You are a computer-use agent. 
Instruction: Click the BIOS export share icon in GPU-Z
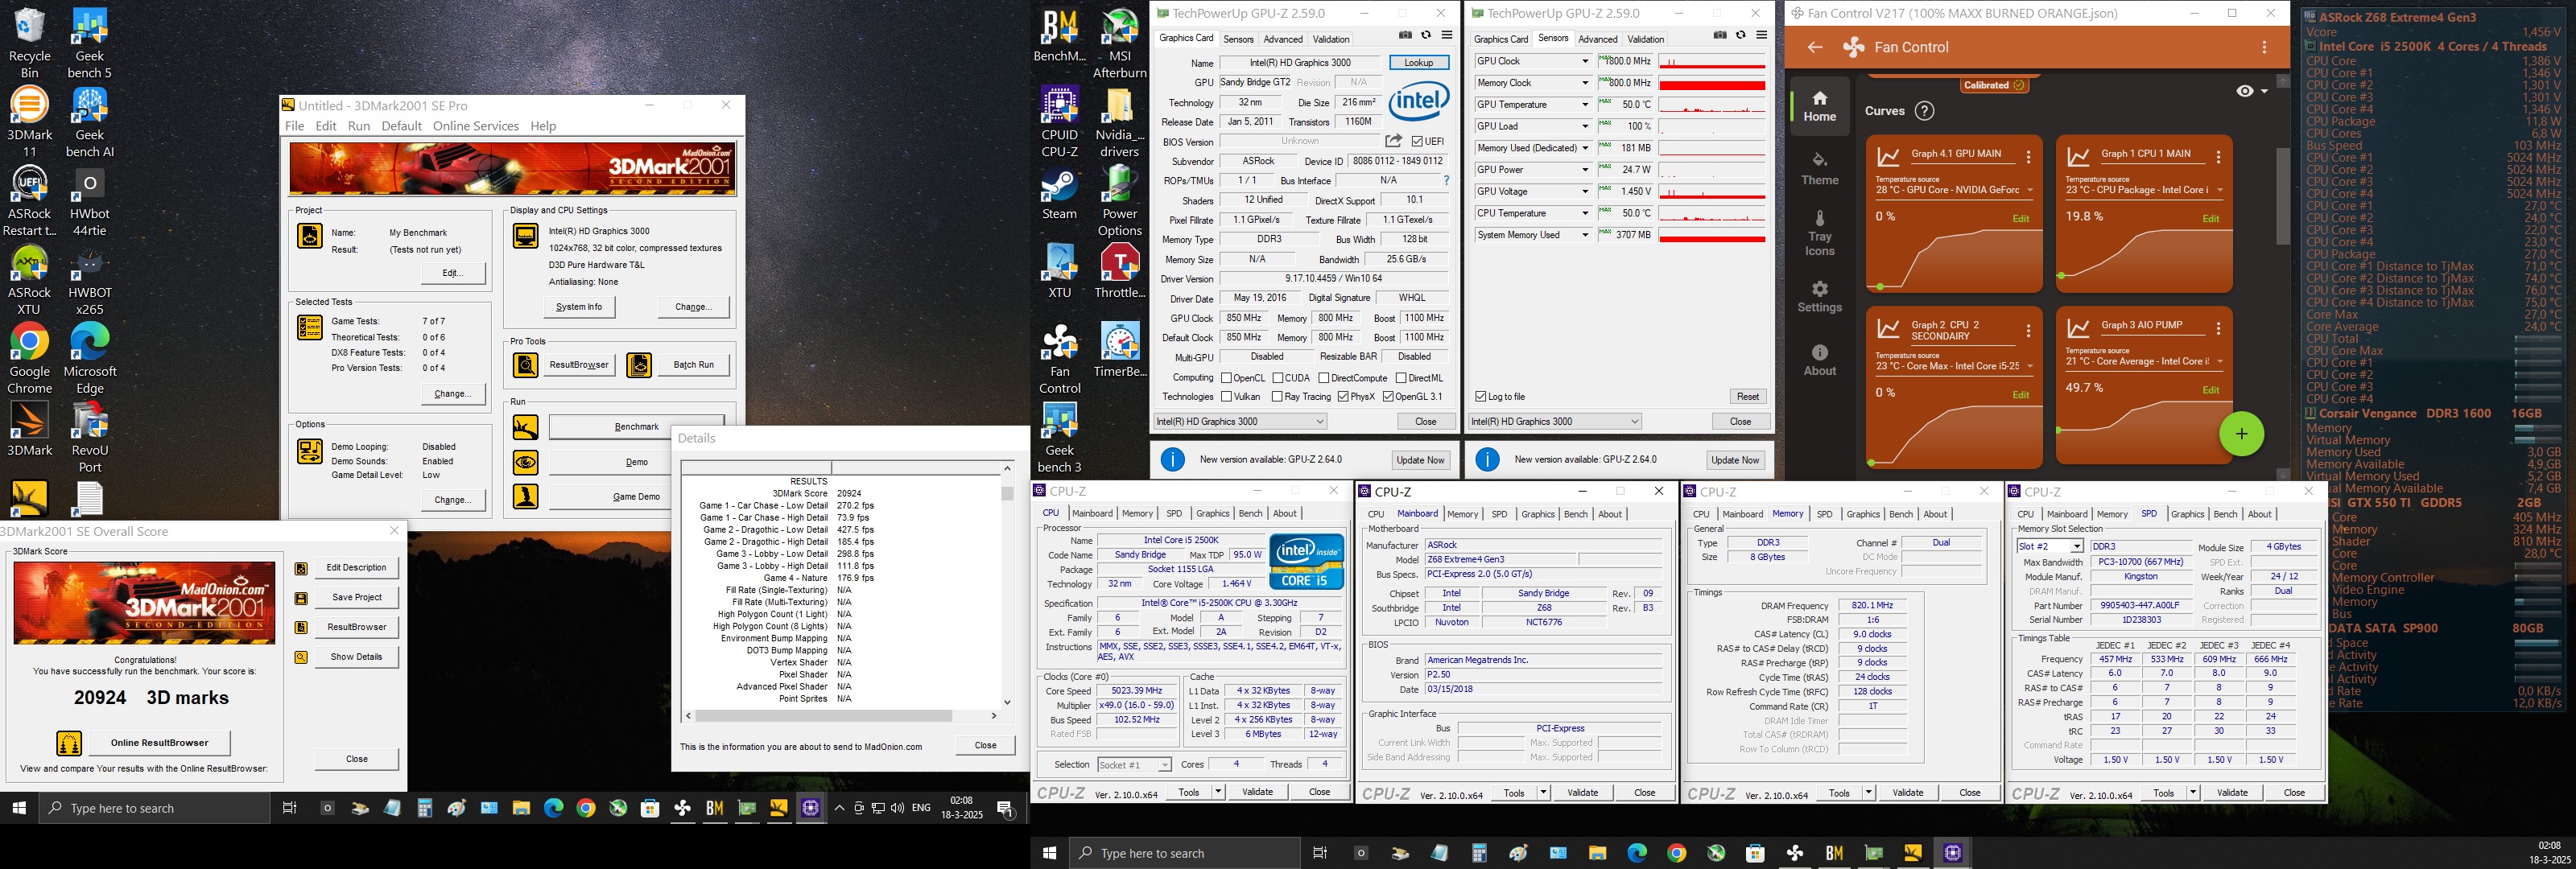(1393, 141)
